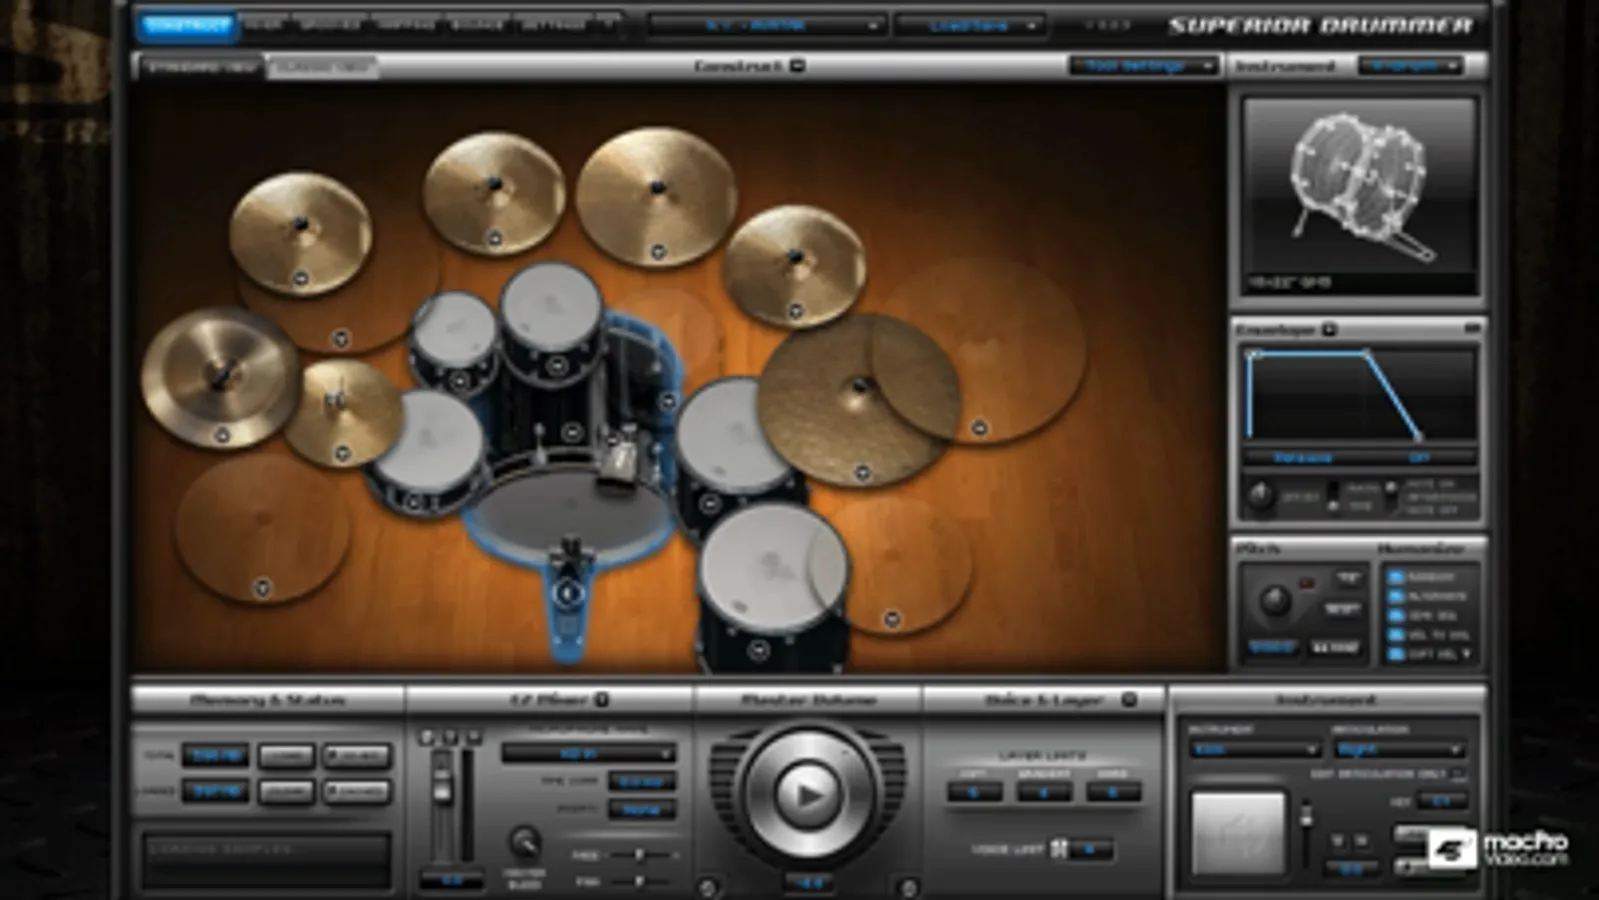Click the kick drum pedal
The height and width of the screenshot is (900, 1599).
coord(568,600)
